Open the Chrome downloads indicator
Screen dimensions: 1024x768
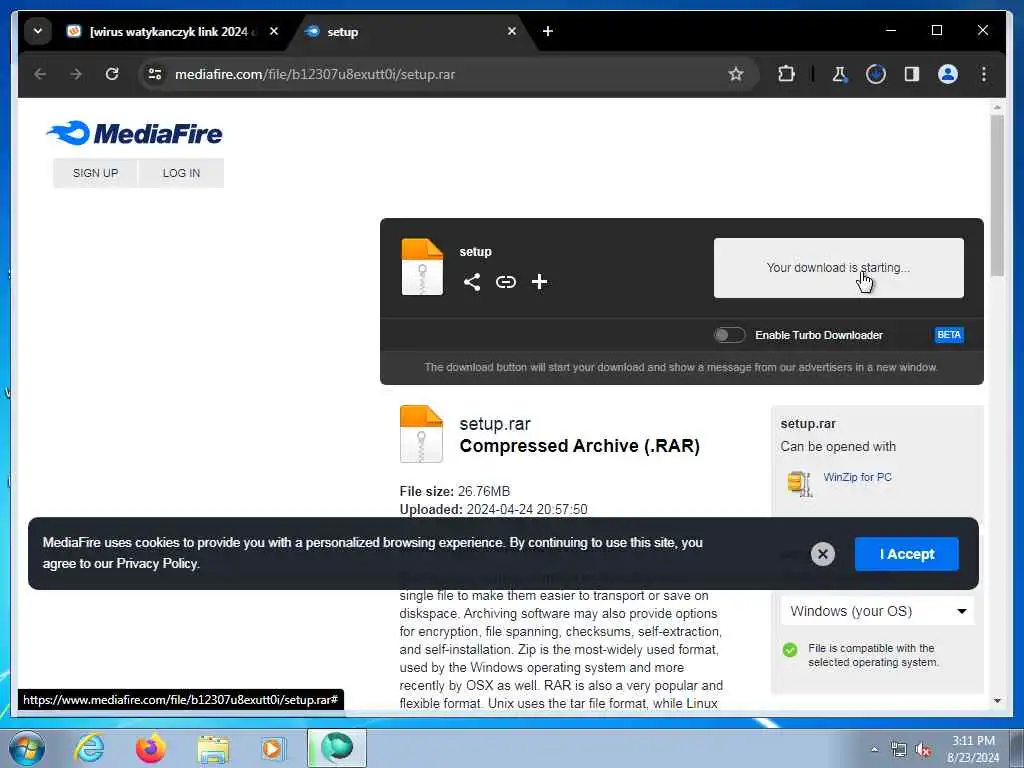click(876, 74)
